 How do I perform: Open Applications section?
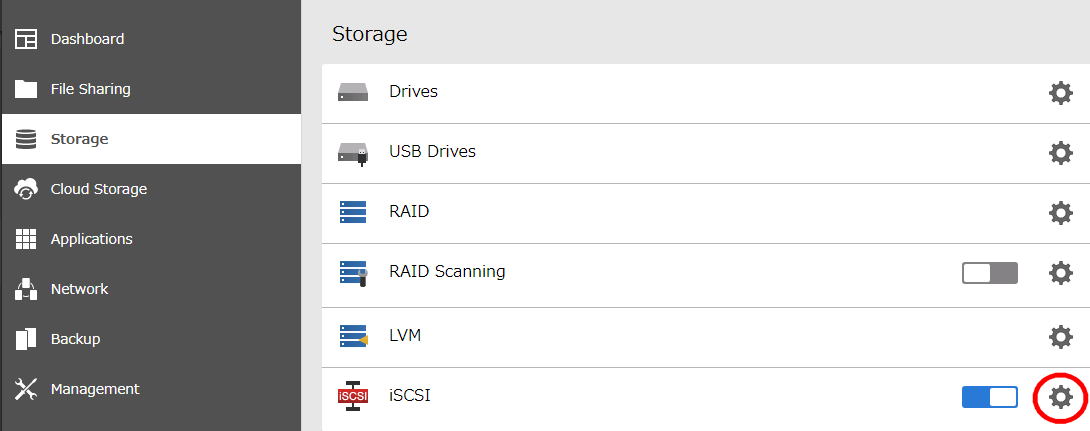click(x=91, y=239)
